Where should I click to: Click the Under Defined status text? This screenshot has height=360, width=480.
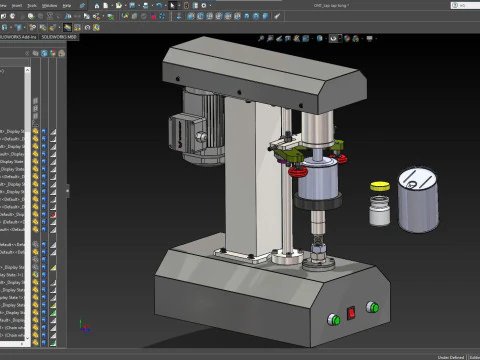point(450,357)
